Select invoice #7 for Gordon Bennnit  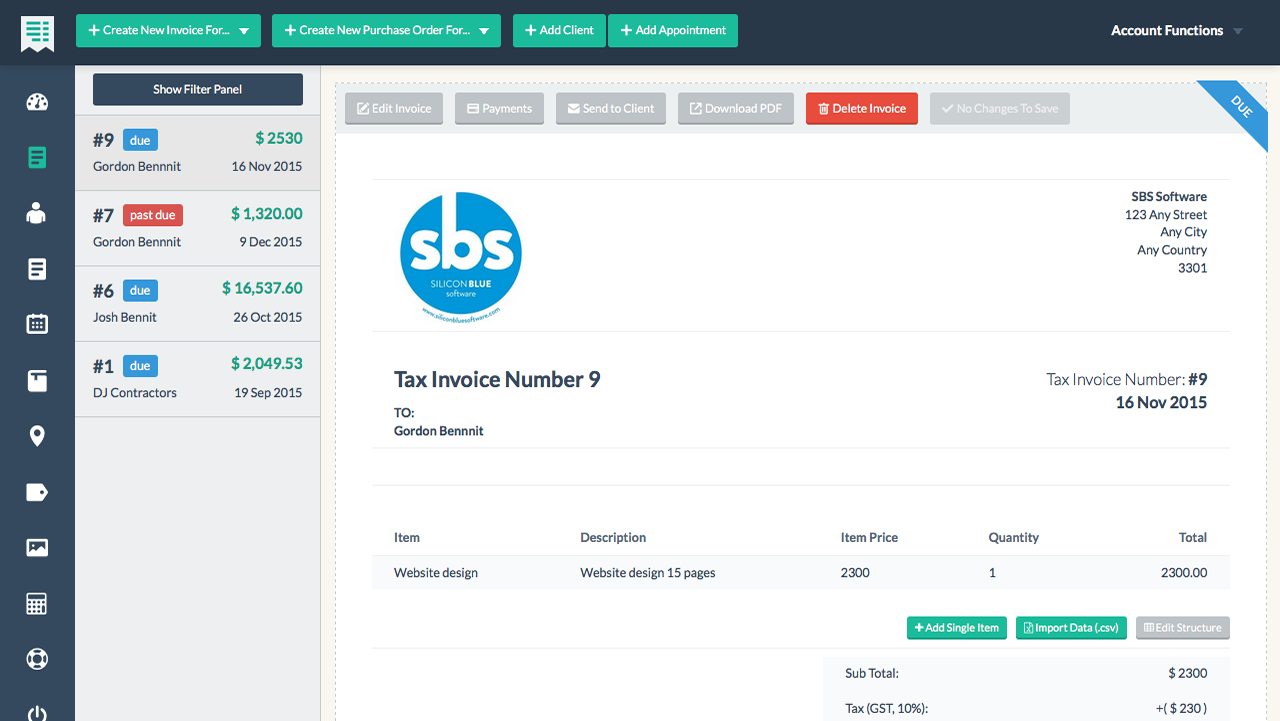197,227
